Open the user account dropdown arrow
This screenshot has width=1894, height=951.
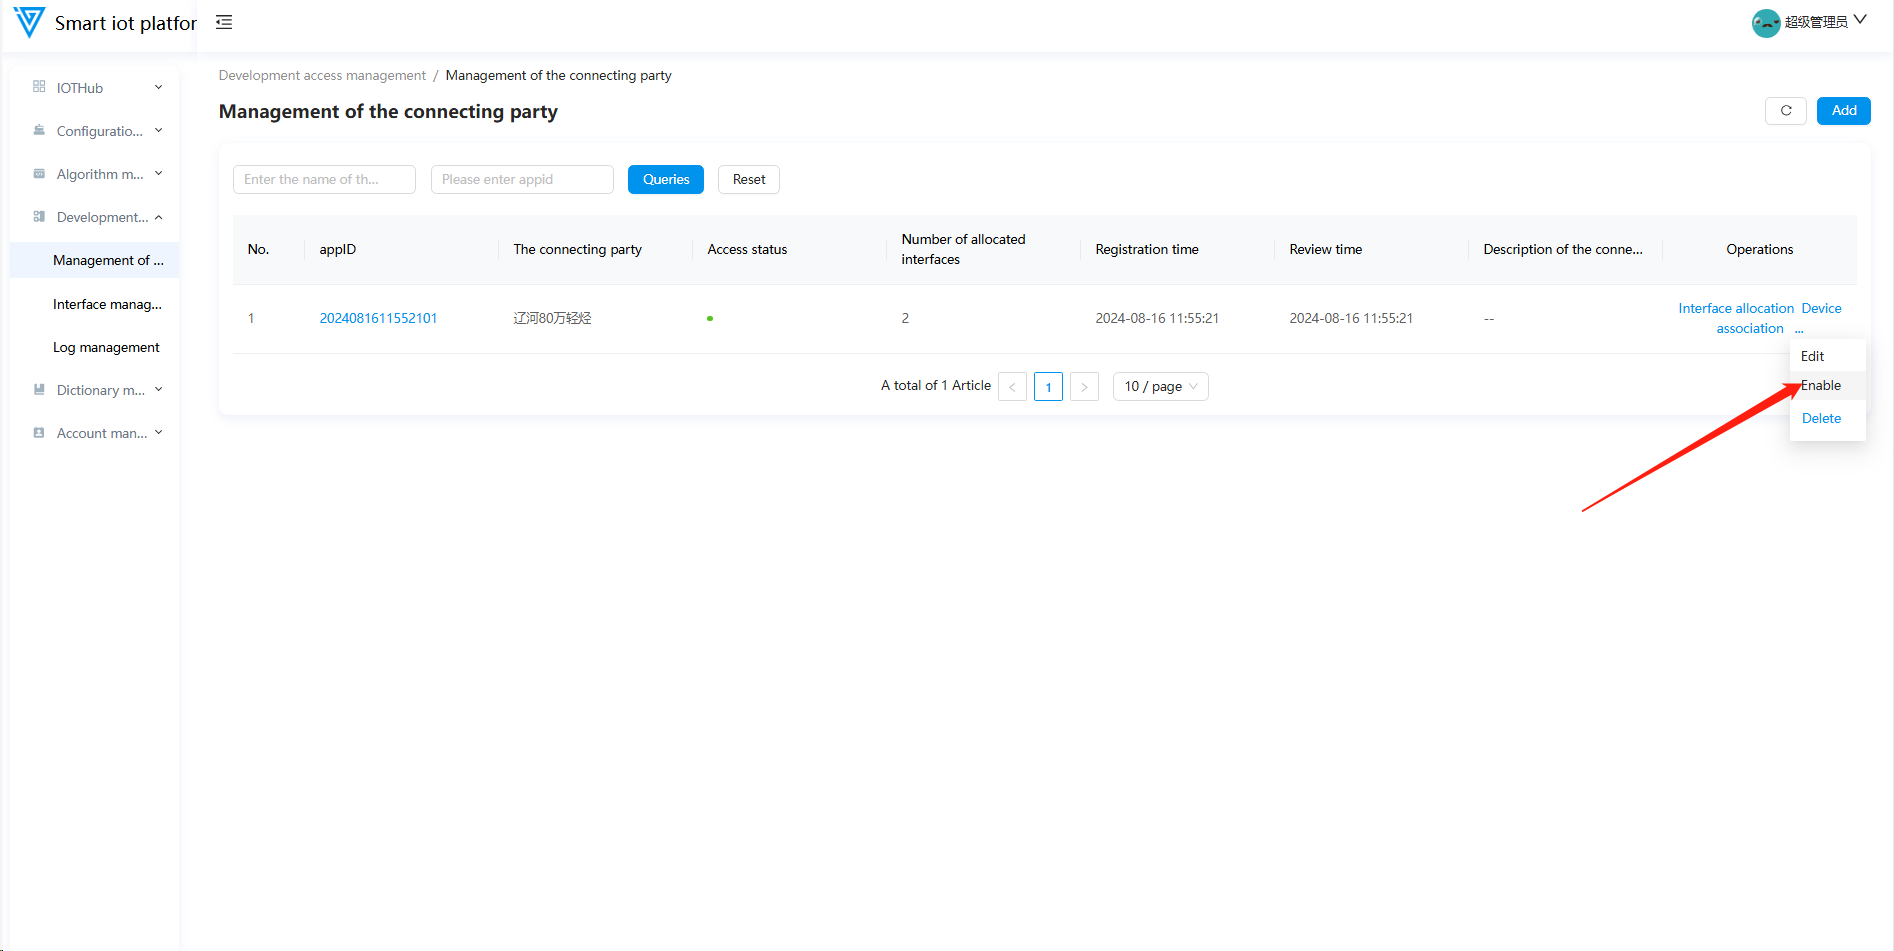click(1860, 20)
